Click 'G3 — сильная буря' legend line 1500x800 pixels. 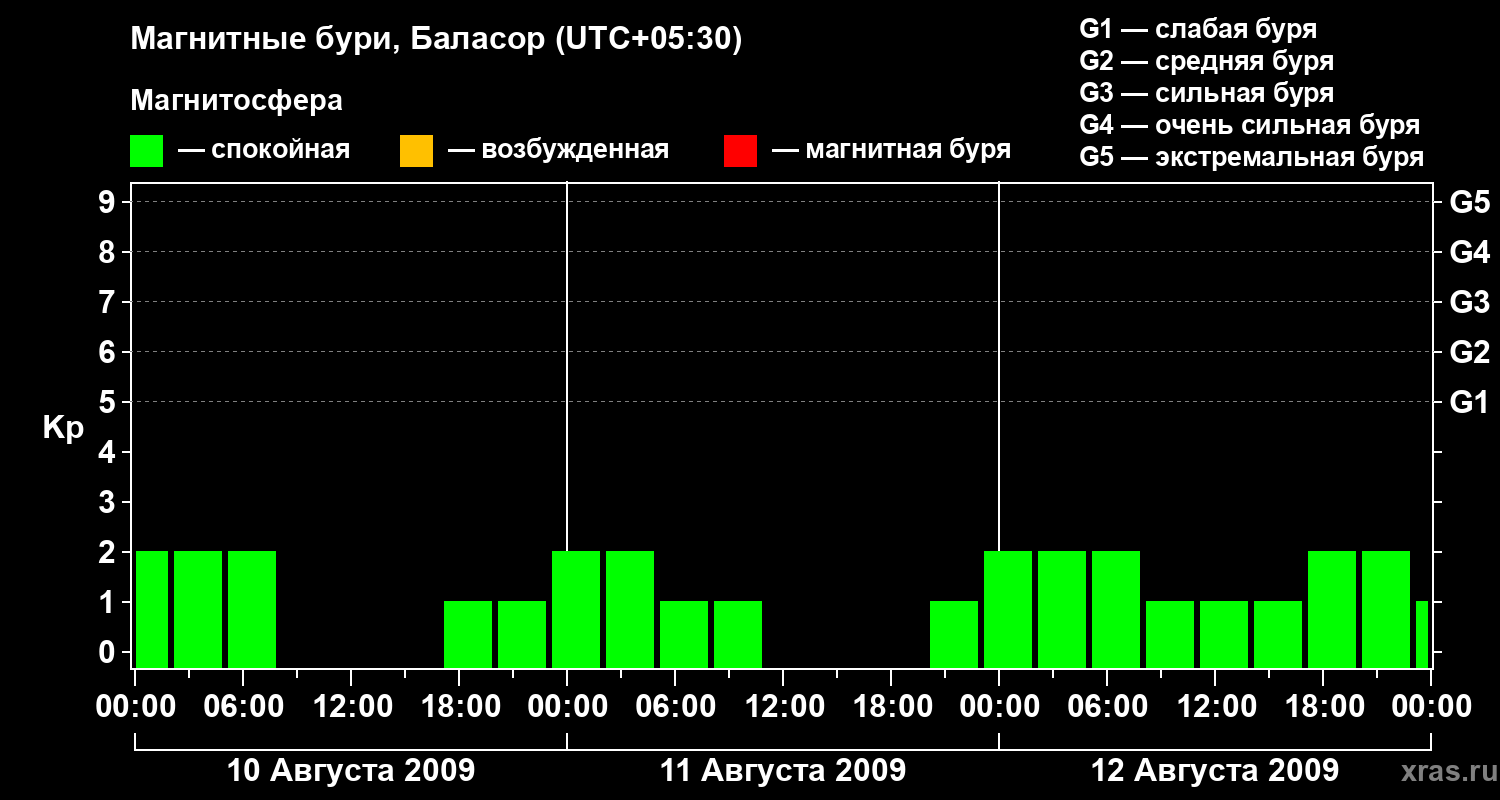coord(1206,93)
